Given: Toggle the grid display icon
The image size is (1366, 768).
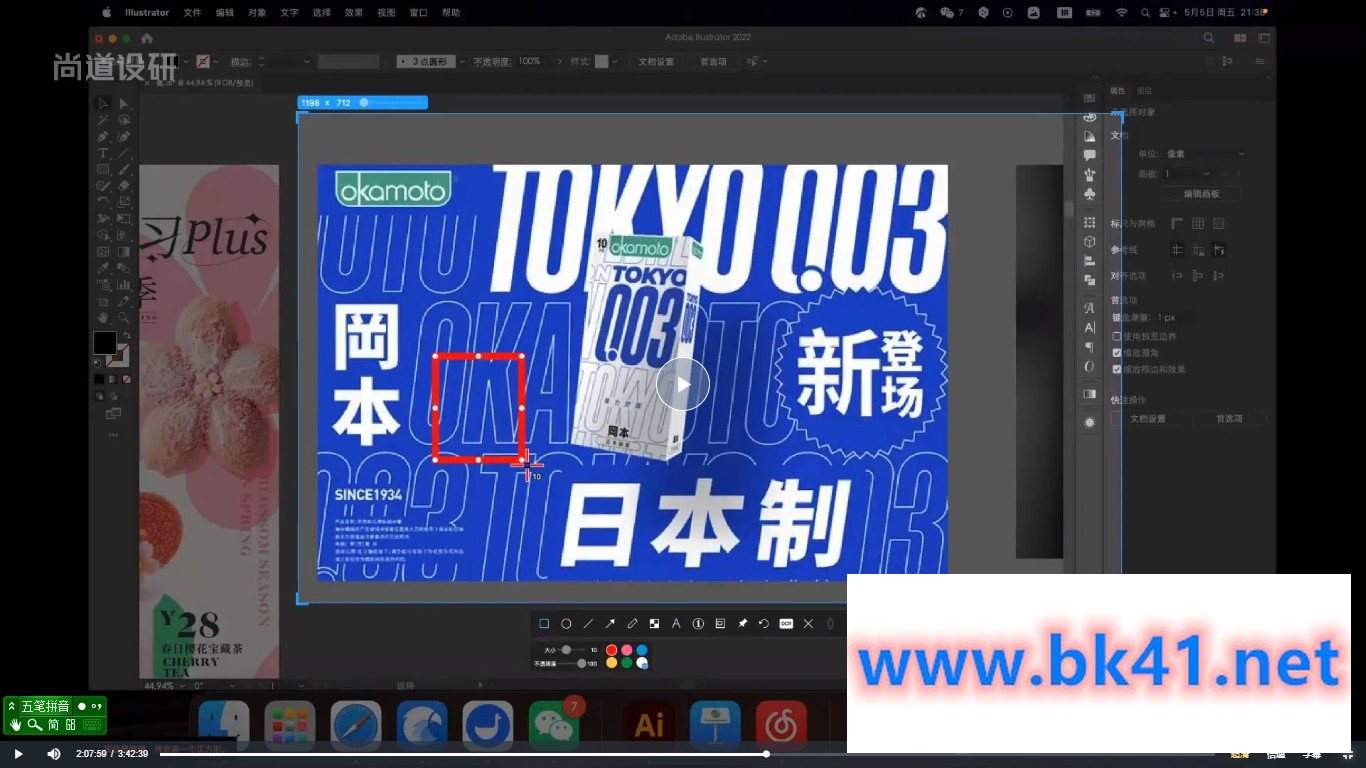Looking at the screenshot, I should click(1198, 223).
